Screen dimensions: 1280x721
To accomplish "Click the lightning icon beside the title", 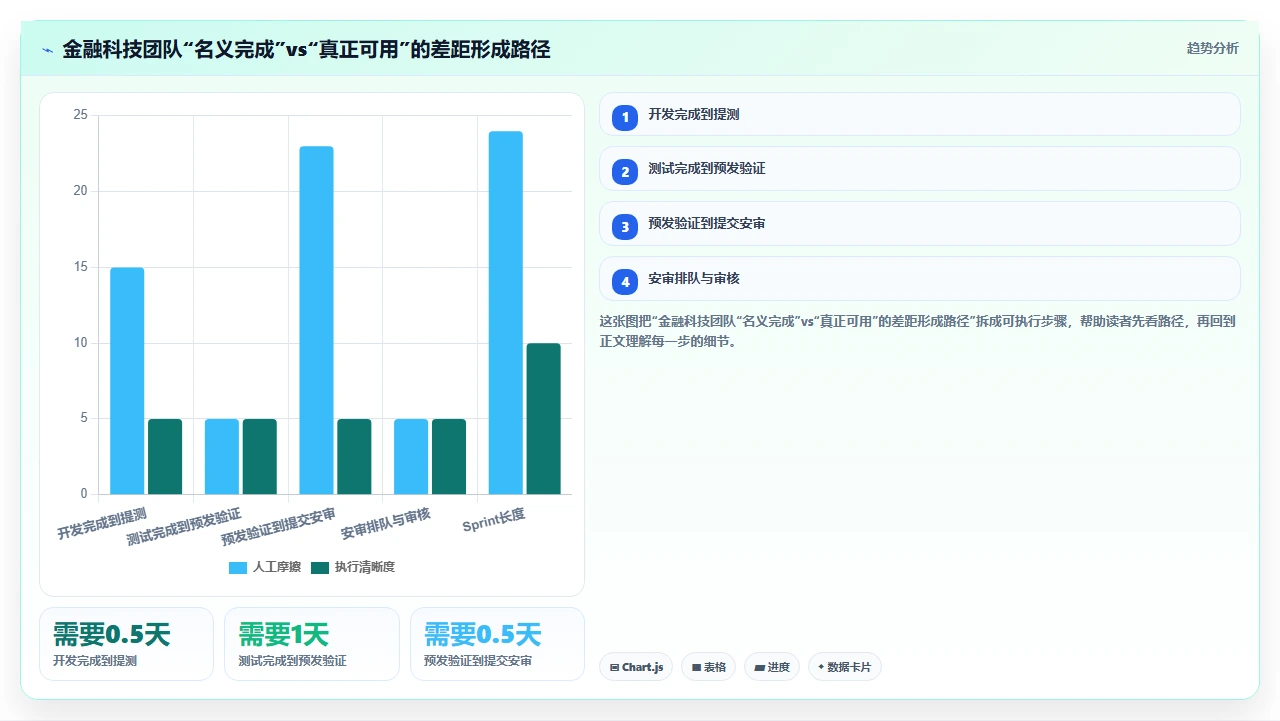I will click(47, 50).
